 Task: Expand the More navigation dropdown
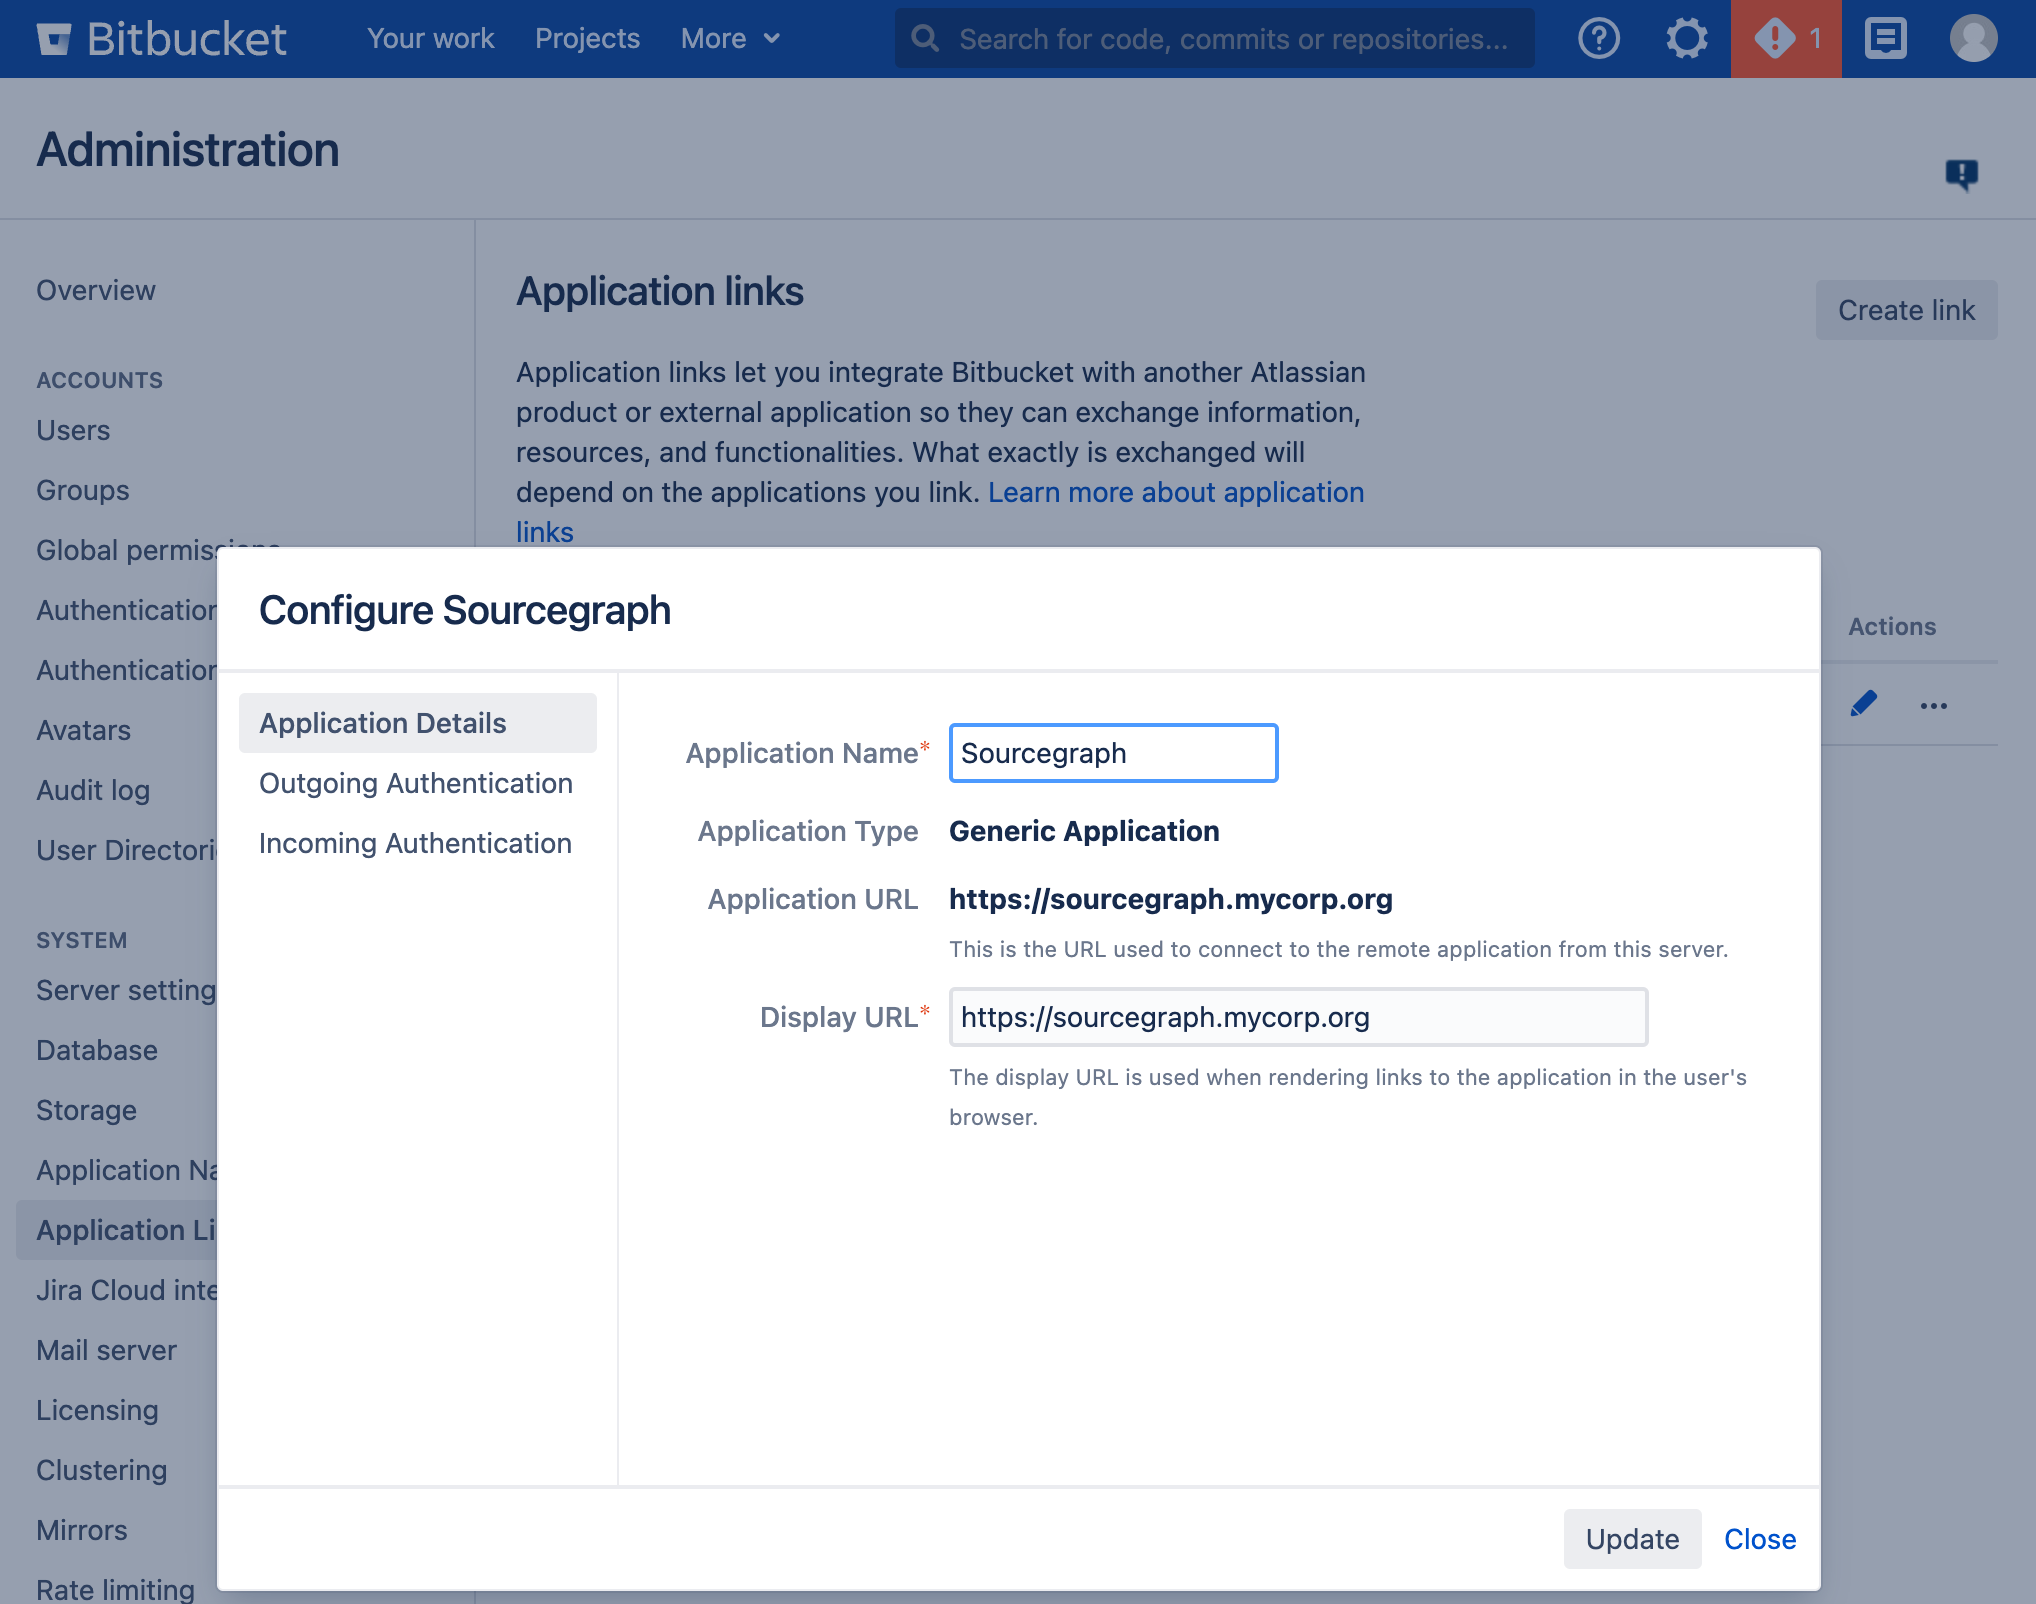729,38
